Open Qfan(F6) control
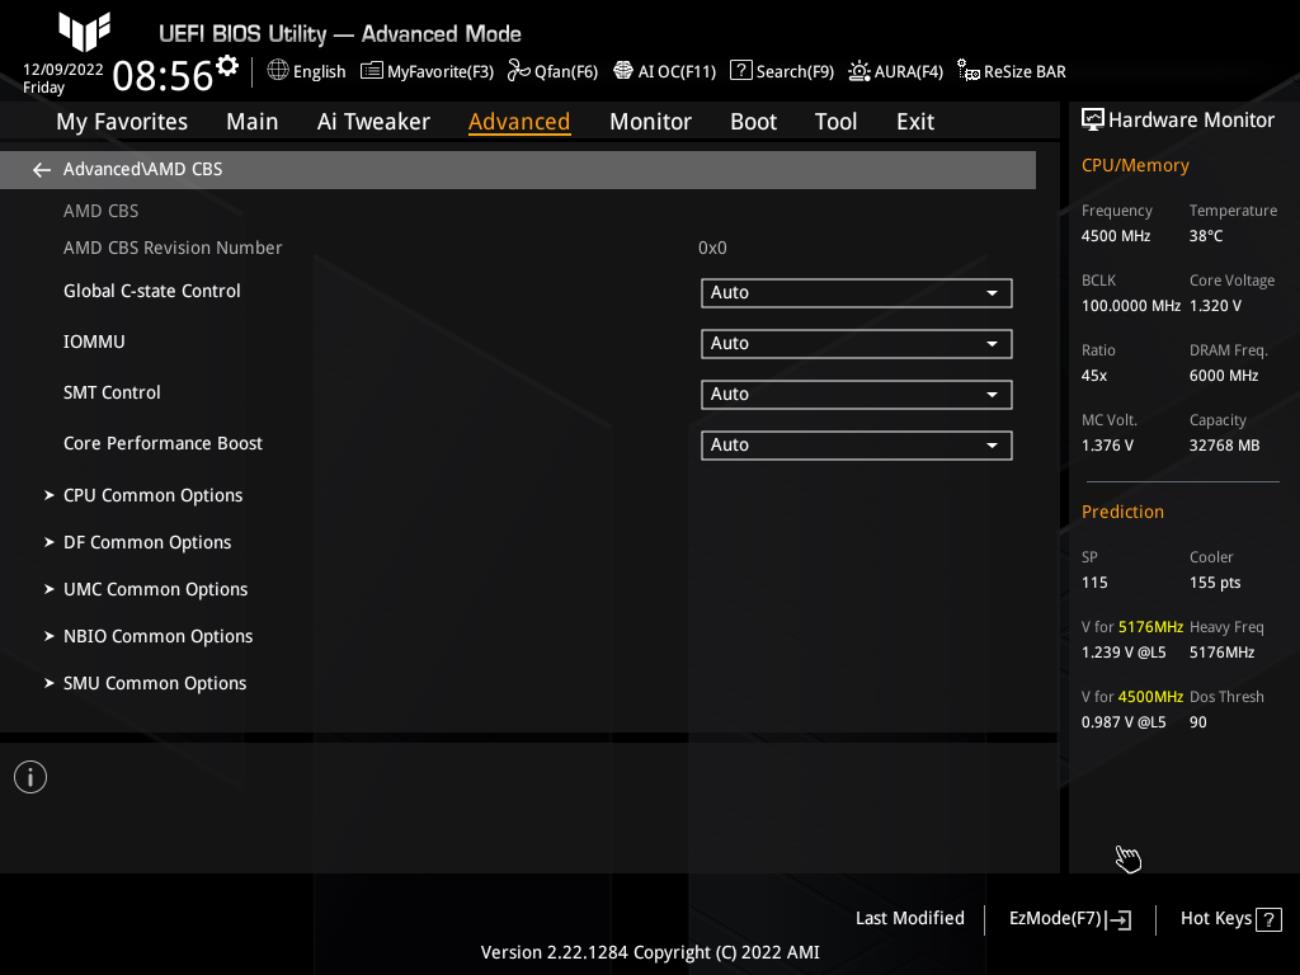This screenshot has height=975, width=1300. coord(552,71)
